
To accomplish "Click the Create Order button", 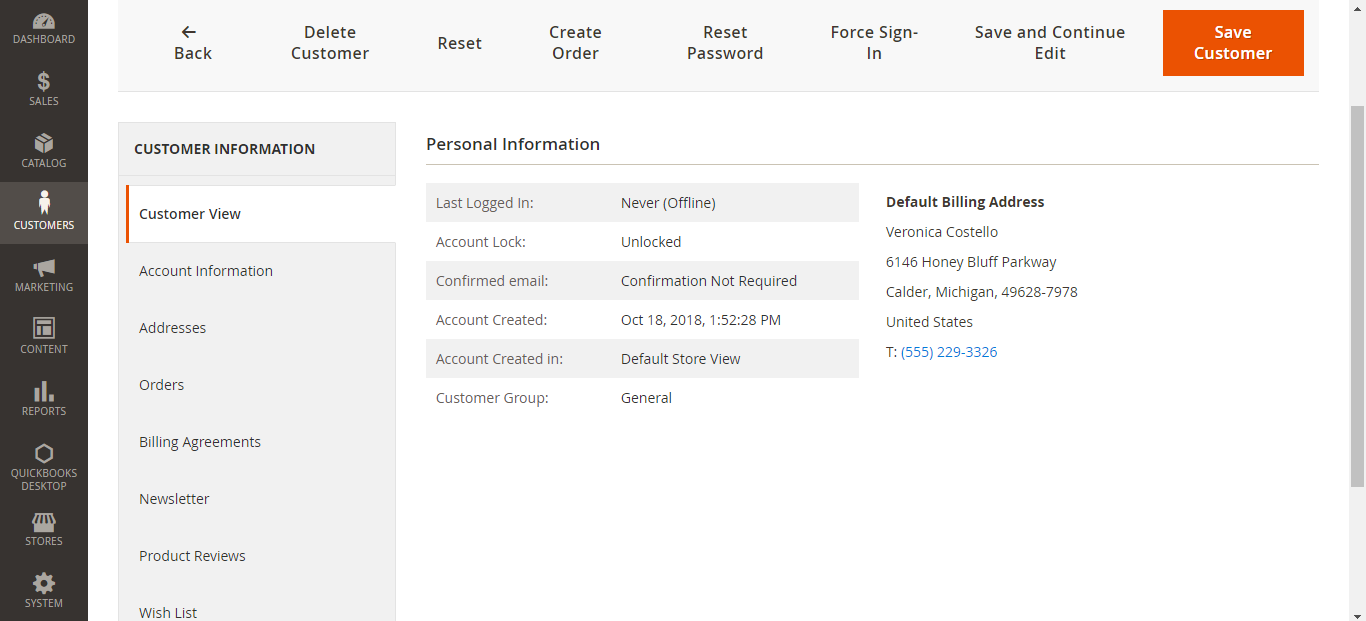I will [x=575, y=43].
